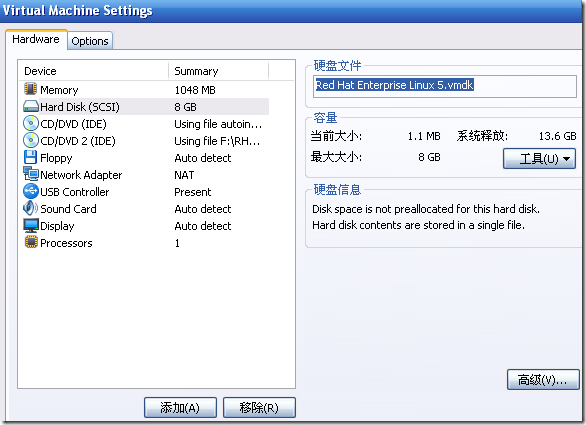Select the Memory chip icon

[30, 89]
